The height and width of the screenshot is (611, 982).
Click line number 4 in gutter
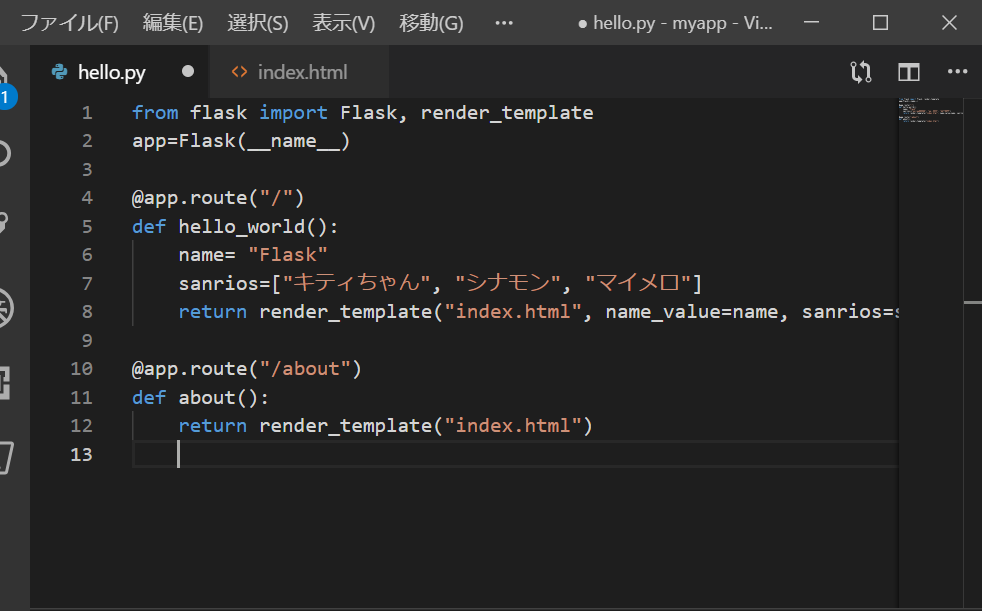[87, 198]
